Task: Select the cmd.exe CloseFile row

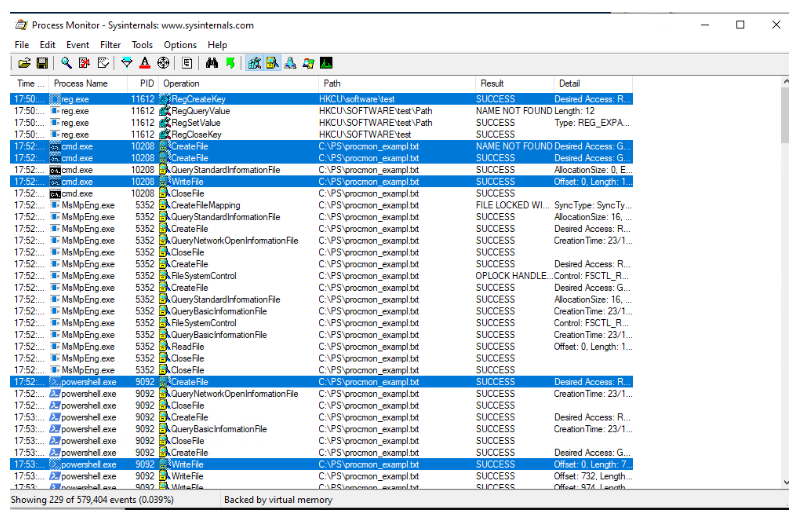Action: coord(321,193)
